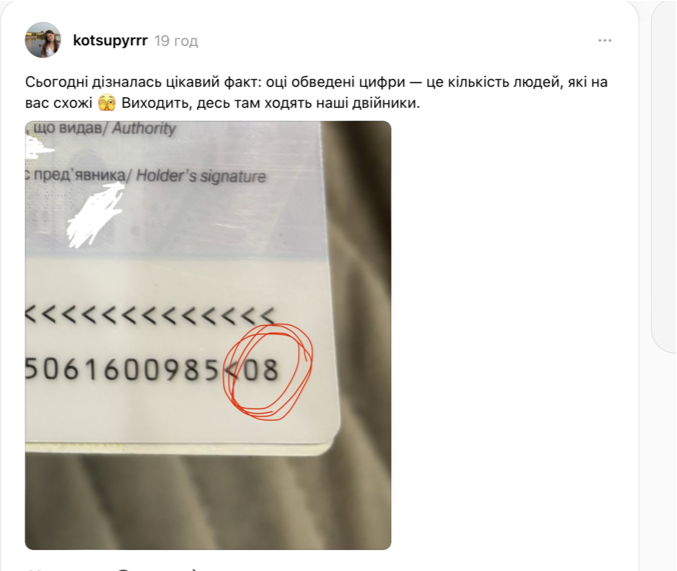Click the post text starting 'Сьогодні дізналась'
The height and width of the screenshot is (571, 677).
click(316, 92)
